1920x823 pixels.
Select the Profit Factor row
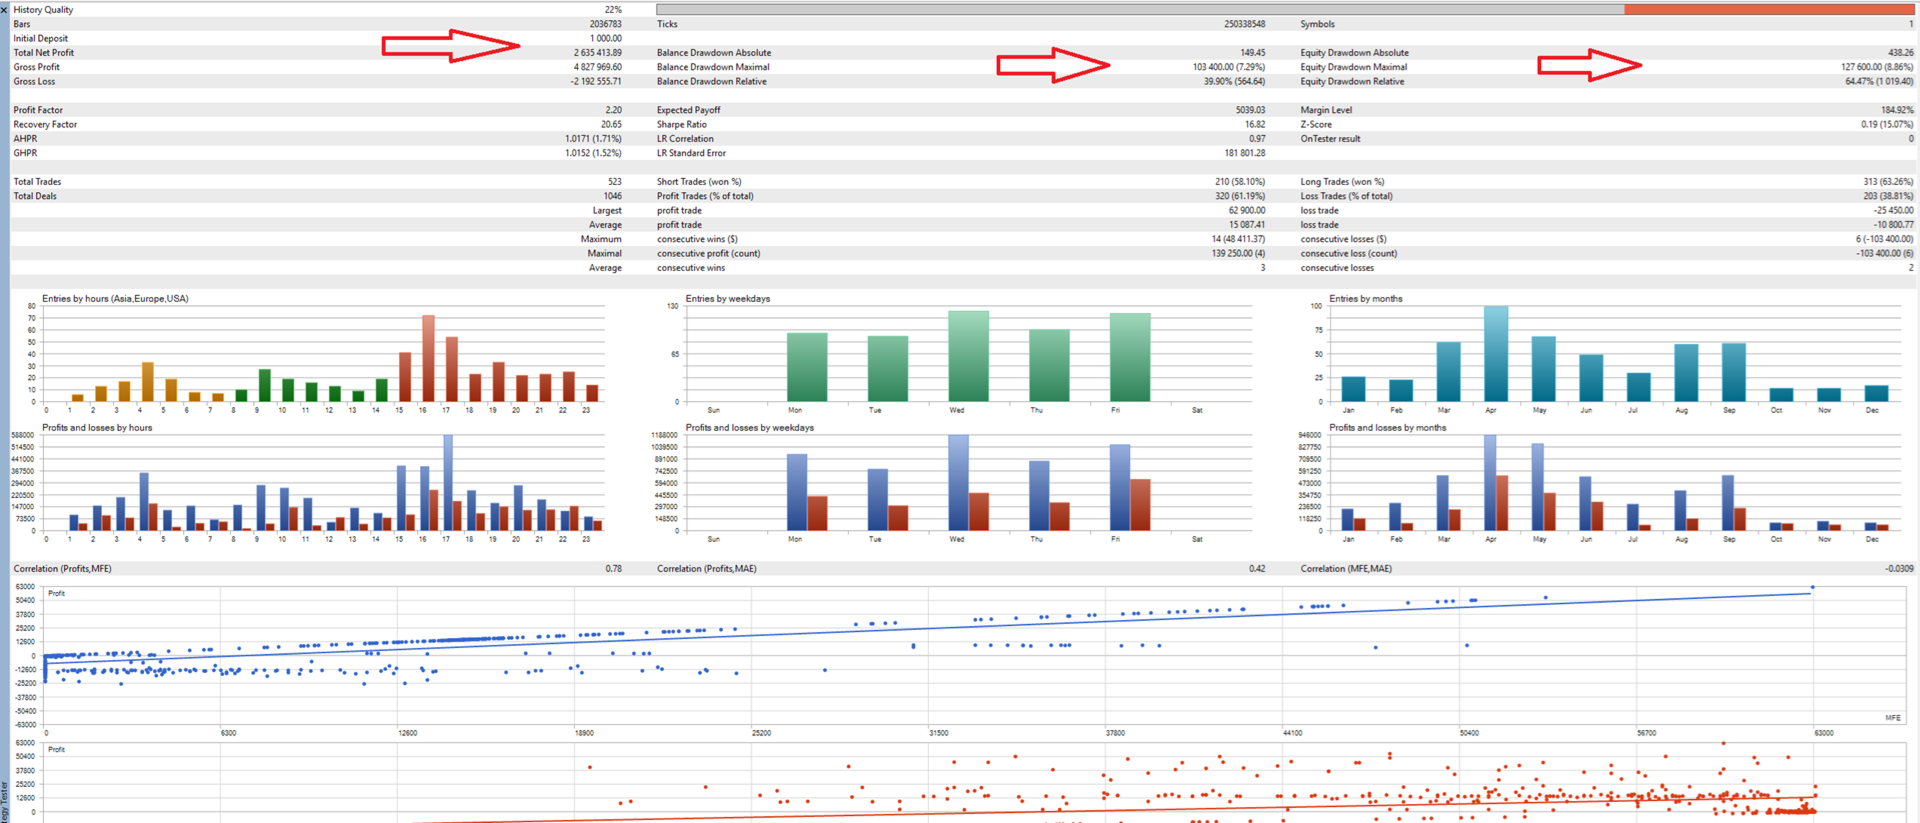tap(317, 110)
